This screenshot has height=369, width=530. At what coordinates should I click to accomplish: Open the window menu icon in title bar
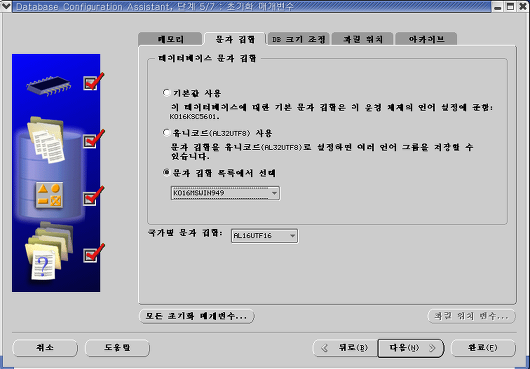[6, 6]
